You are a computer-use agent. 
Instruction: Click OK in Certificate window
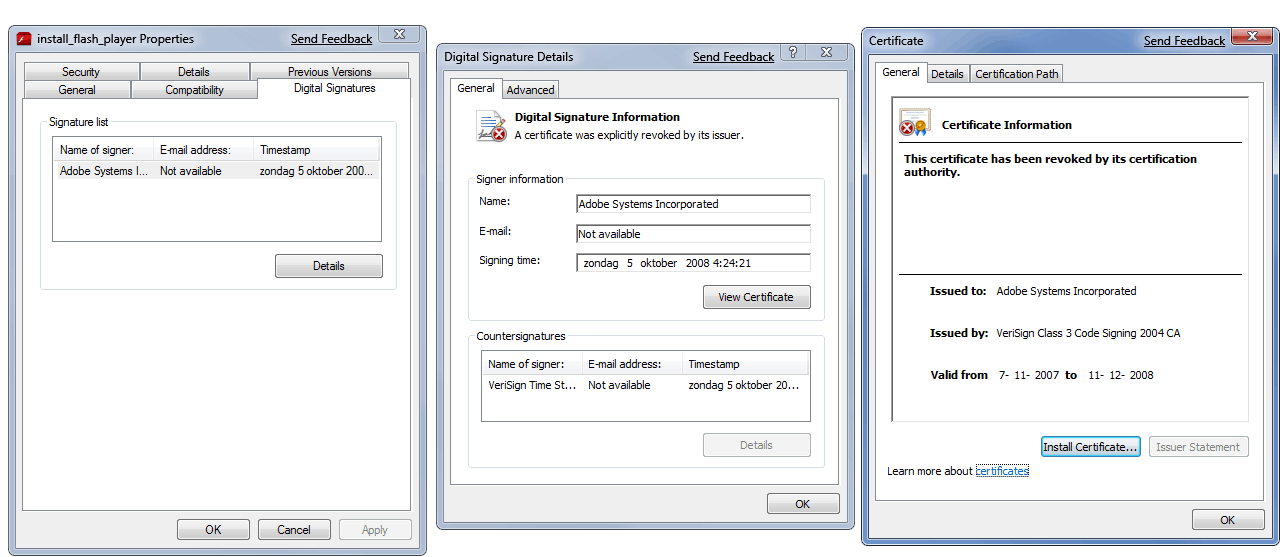pyautogui.click(x=1228, y=520)
